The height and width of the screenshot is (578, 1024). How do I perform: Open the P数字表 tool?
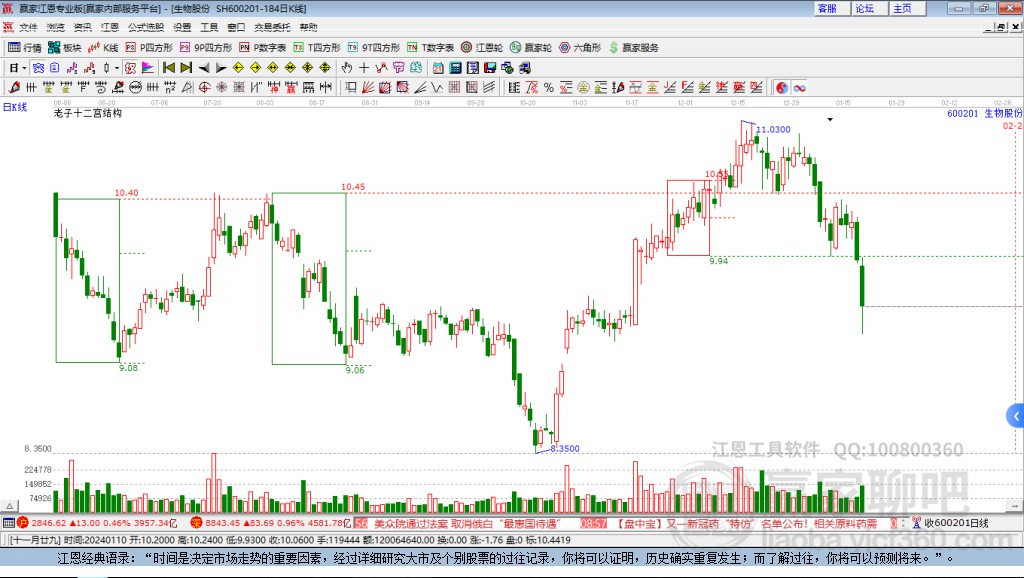(262, 48)
